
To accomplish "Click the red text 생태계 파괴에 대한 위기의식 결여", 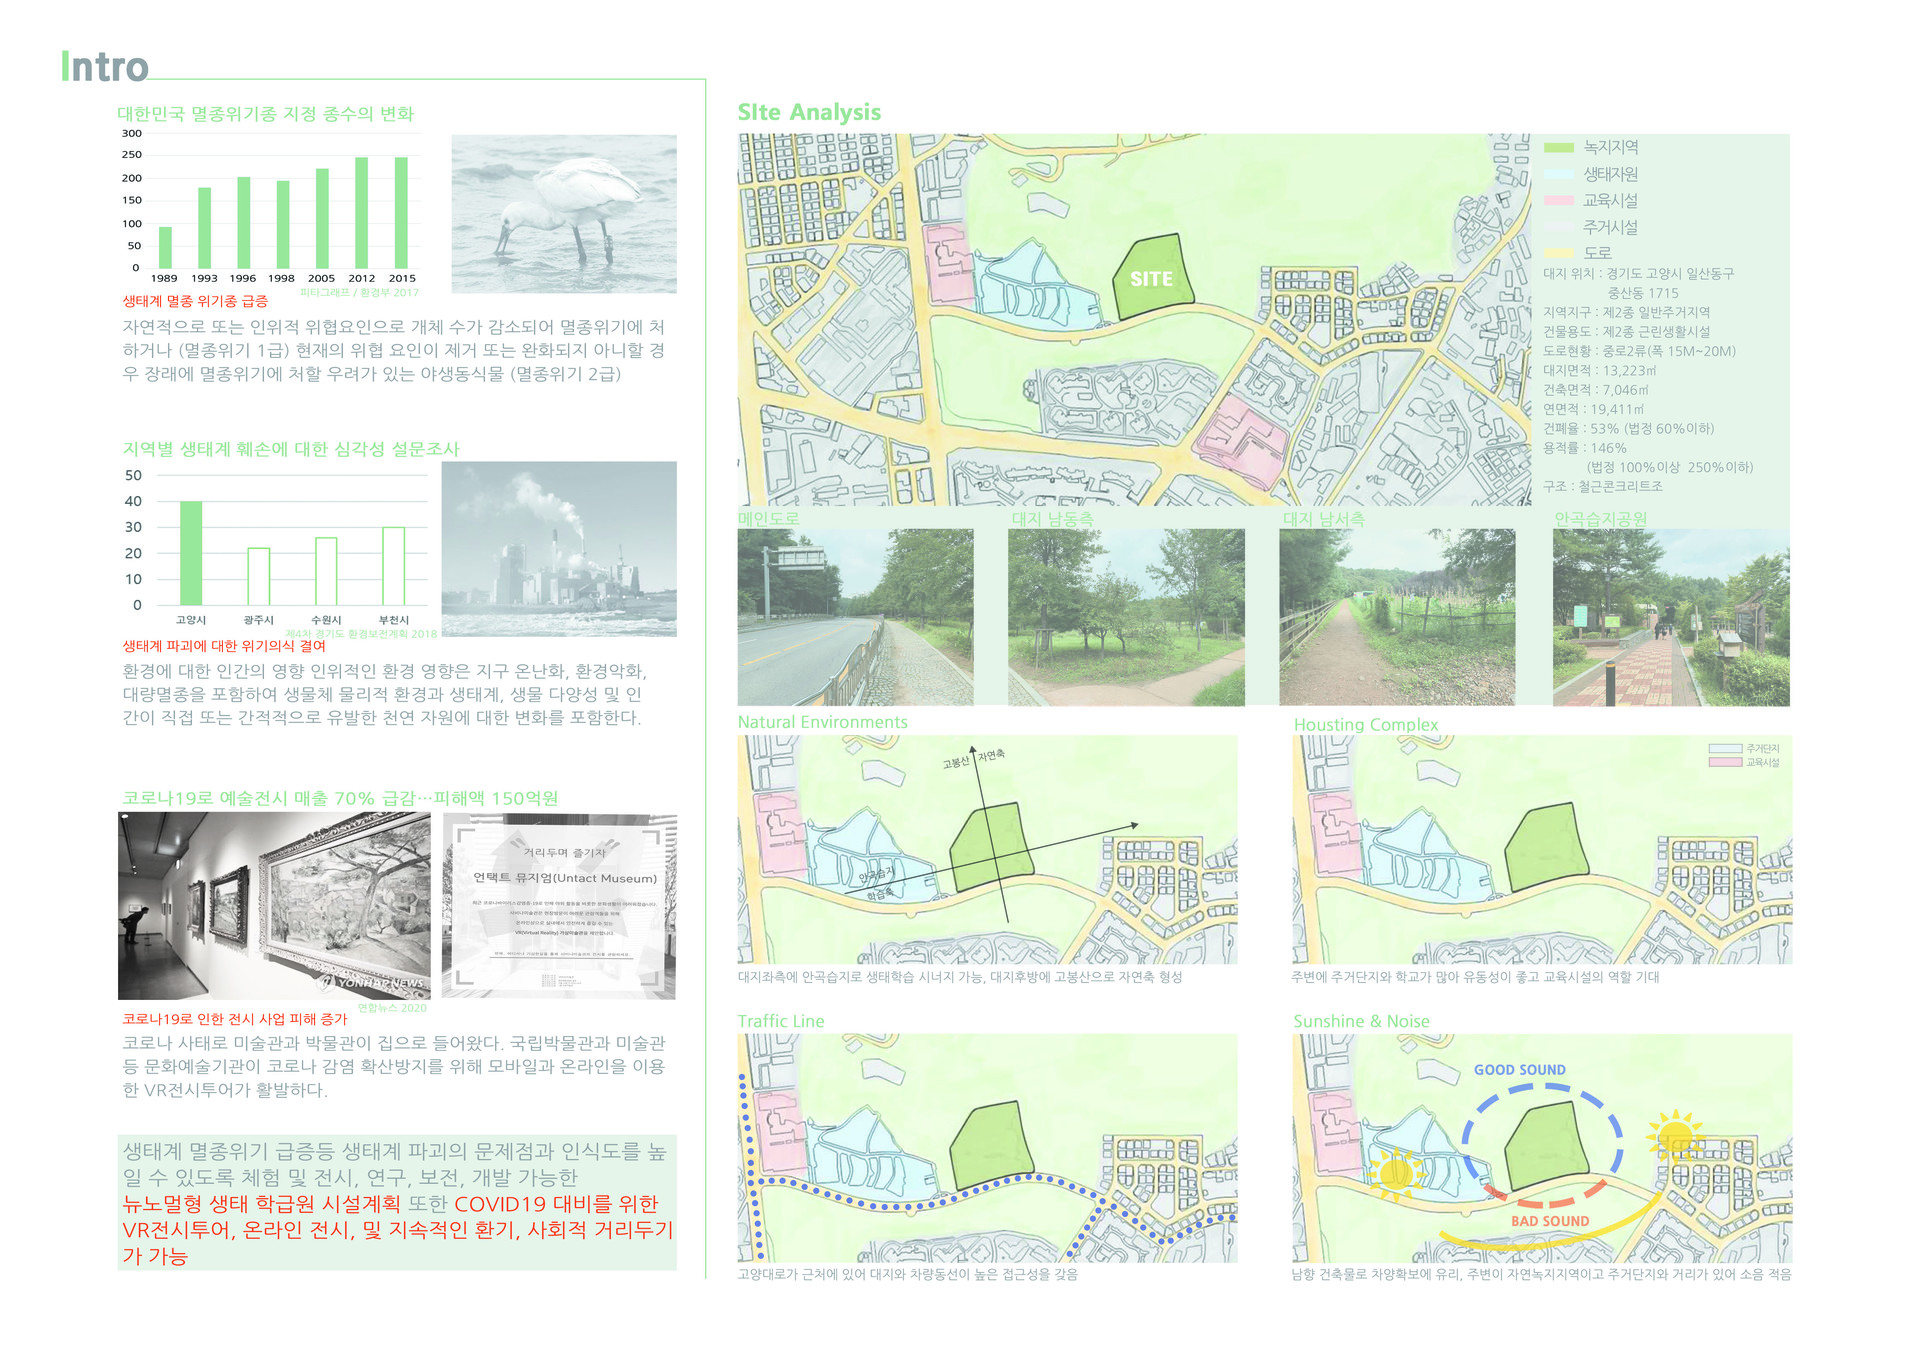I will pos(224,646).
